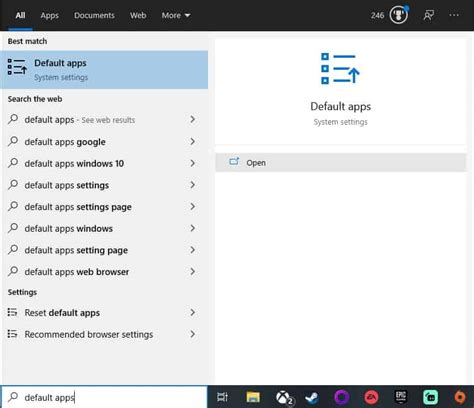Select the 'default apps windows' suggestion
474x408 pixels.
point(69,229)
